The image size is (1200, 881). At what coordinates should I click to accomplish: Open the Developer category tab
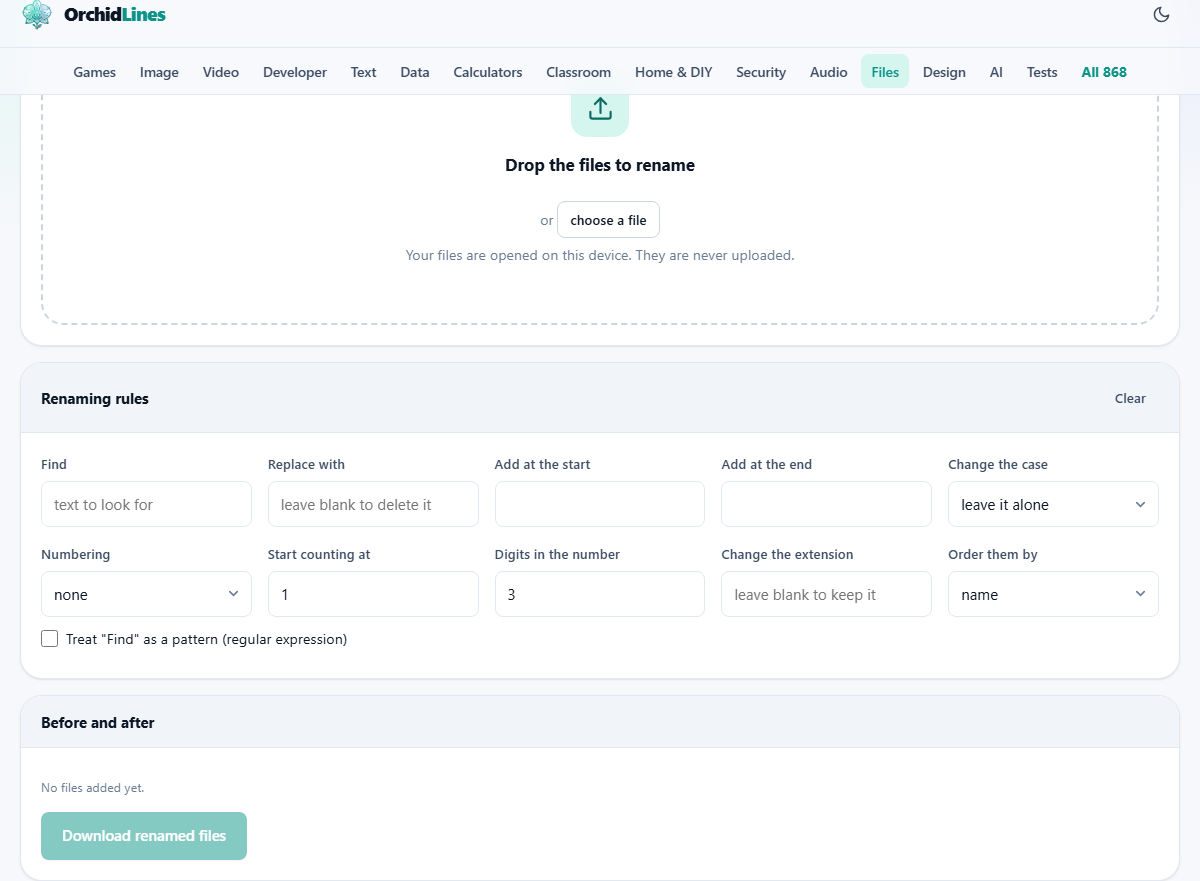click(x=295, y=72)
